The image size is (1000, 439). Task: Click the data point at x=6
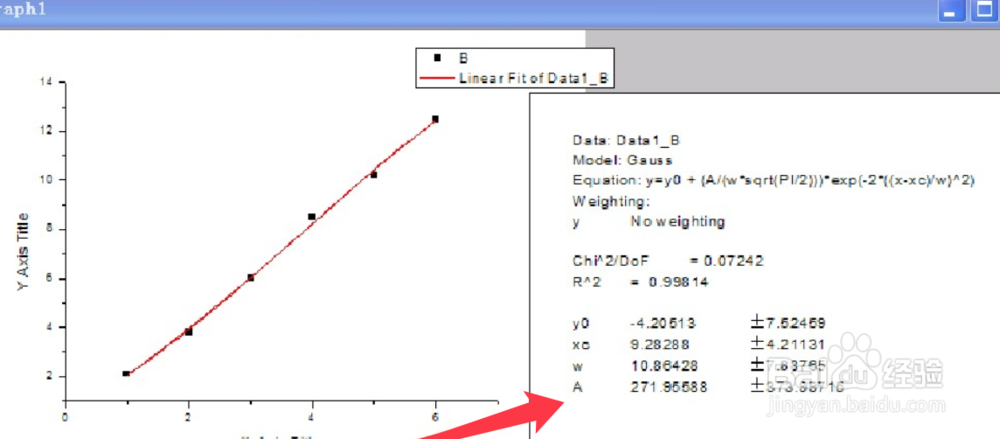[435, 119]
